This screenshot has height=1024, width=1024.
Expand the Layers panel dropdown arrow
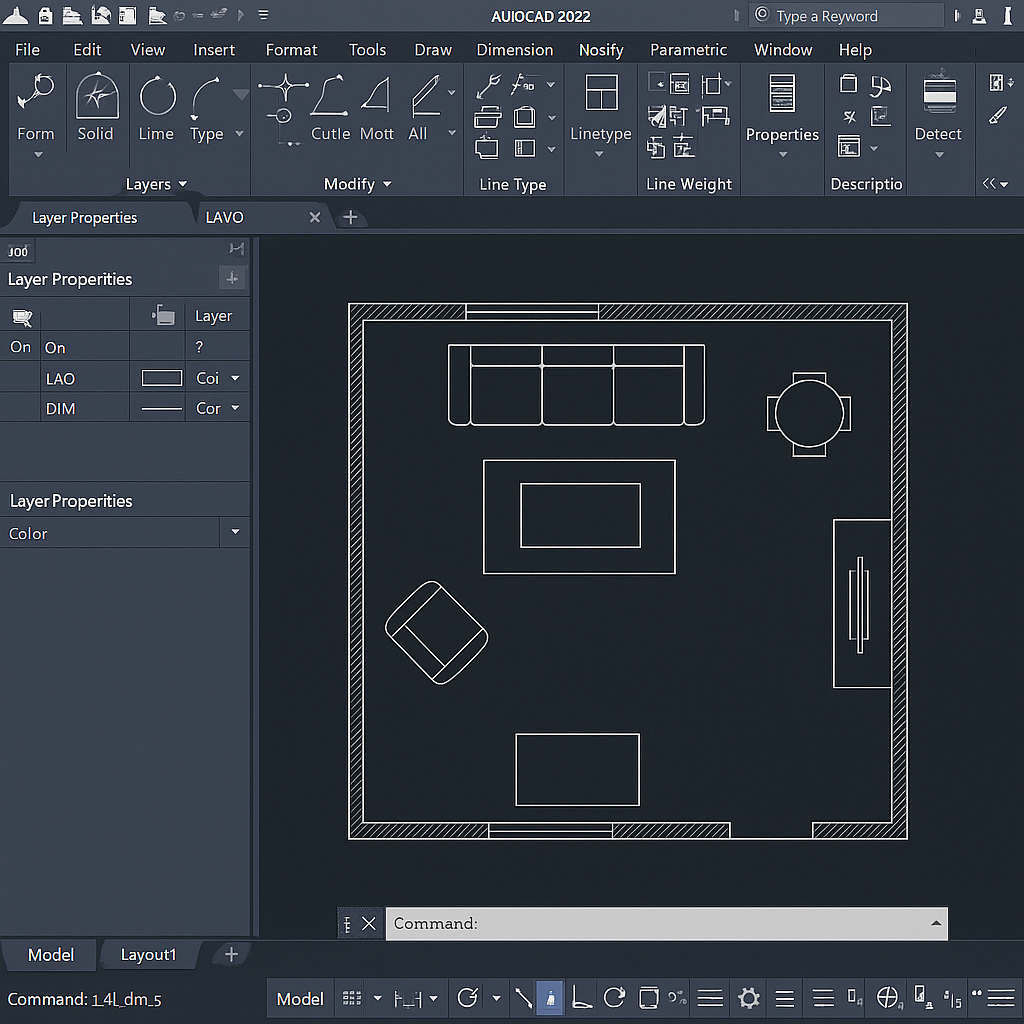coord(182,184)
